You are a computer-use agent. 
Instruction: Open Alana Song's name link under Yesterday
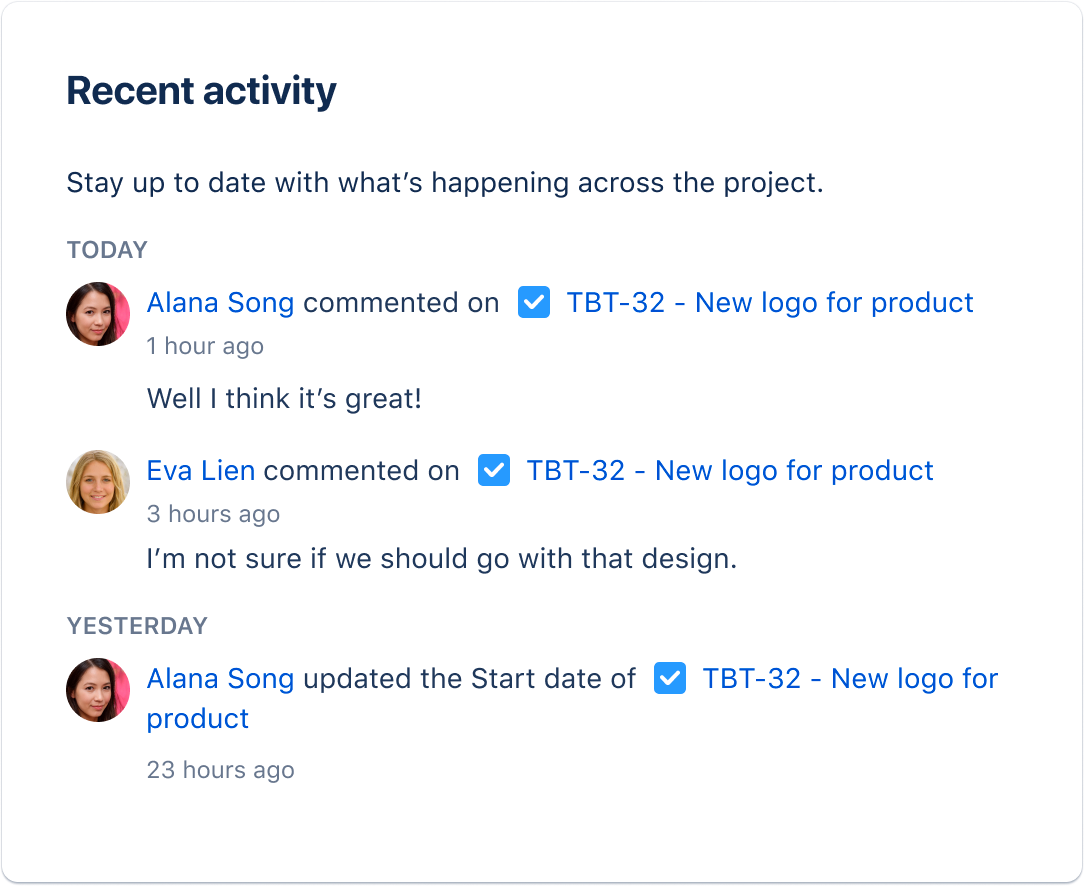pos(220,679)
